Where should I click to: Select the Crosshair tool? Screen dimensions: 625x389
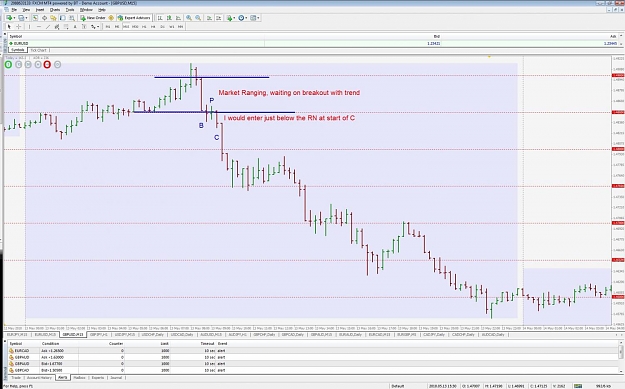[18, 27]
